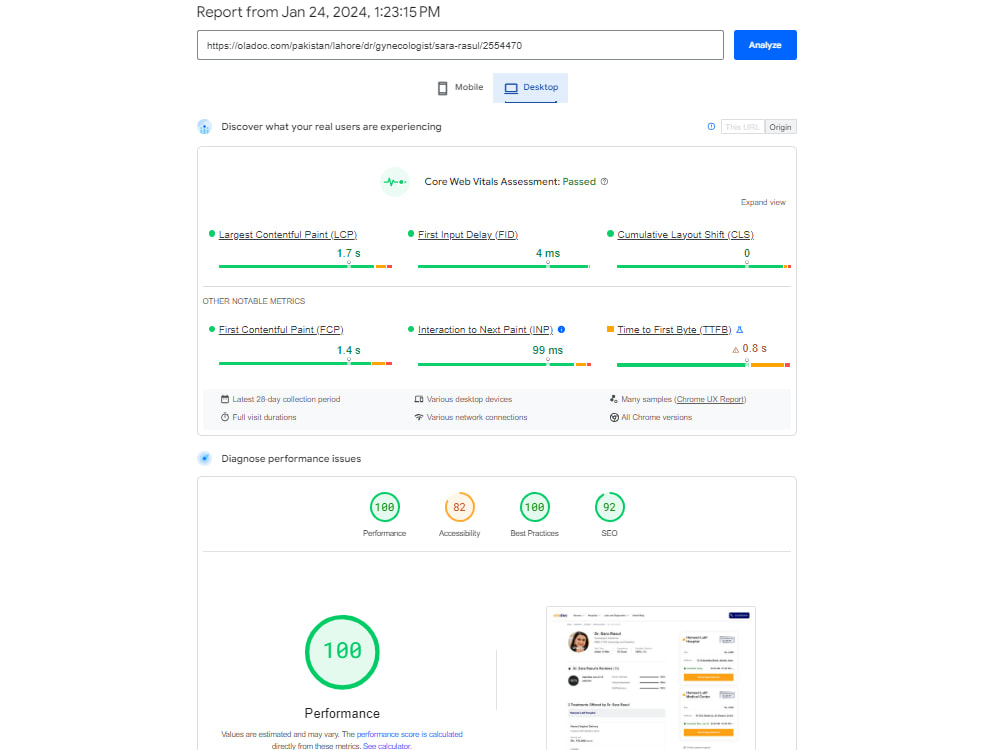1000x750 pixels.
Task: Open the See calculator link
Action: point(386,746)
